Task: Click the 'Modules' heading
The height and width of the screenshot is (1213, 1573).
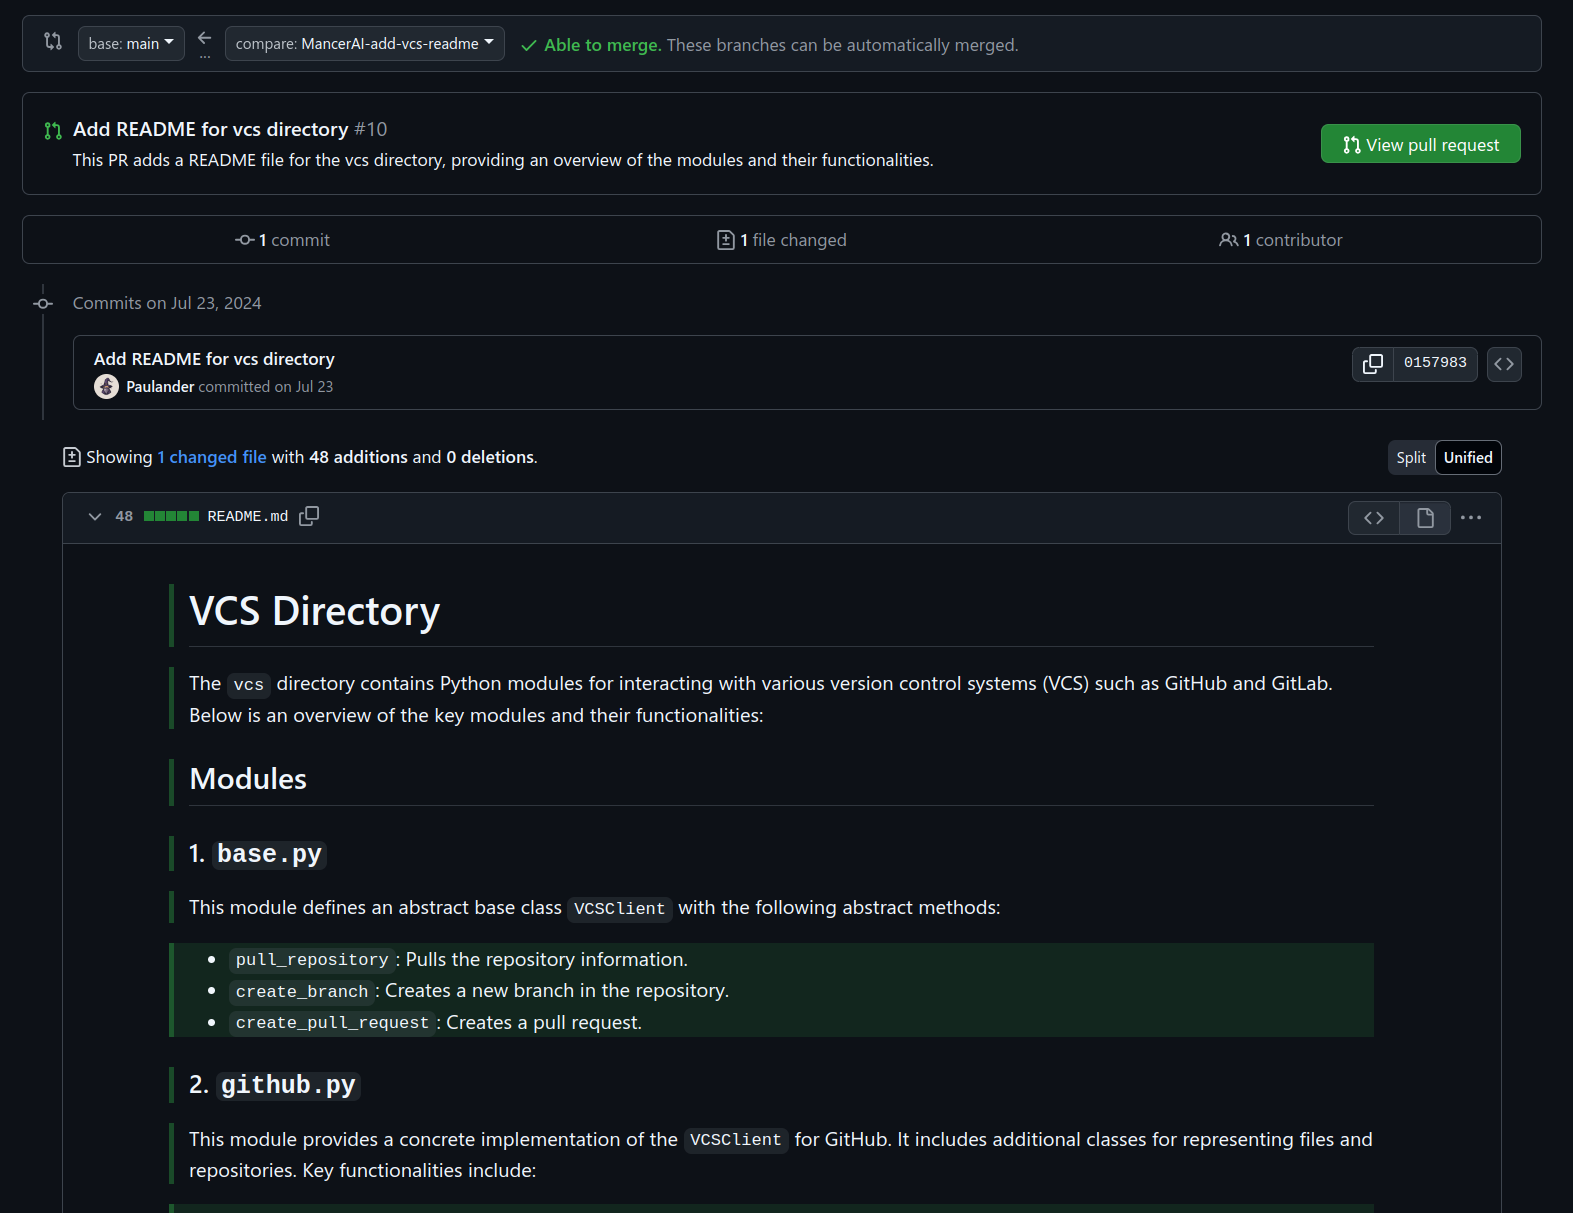Action: tap(248, 779)
